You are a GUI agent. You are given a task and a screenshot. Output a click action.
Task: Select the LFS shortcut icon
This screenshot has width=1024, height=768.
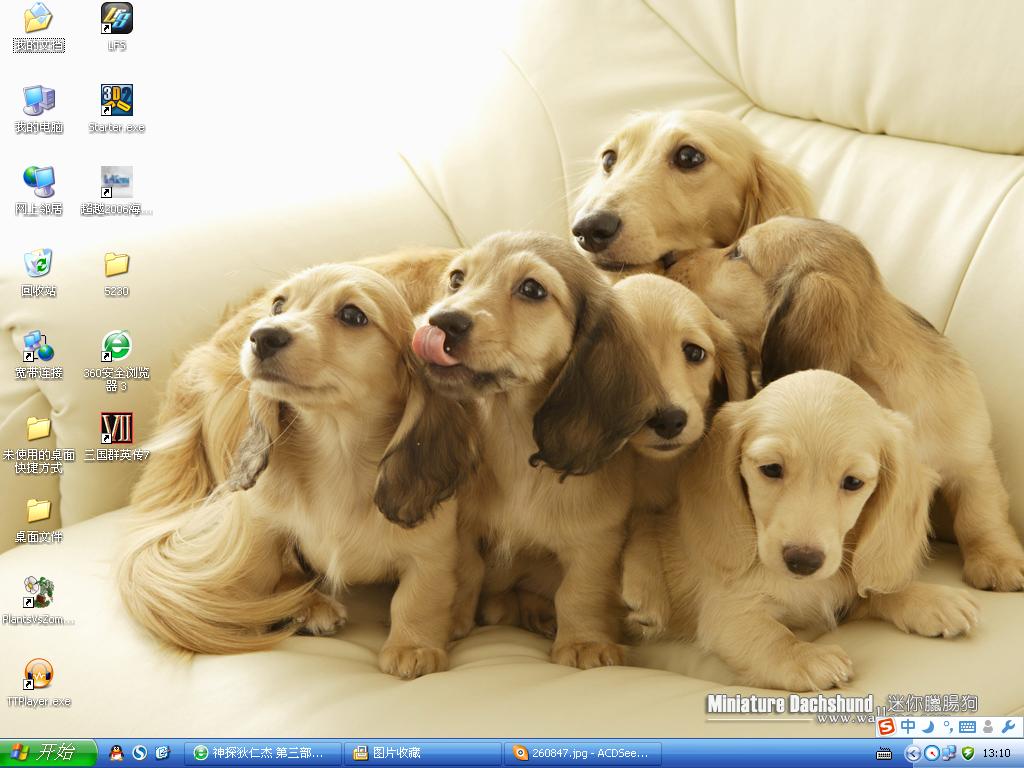click(x=116, y=27)
